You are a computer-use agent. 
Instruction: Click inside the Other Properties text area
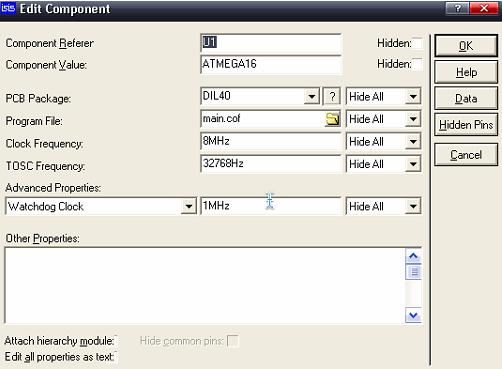205,285
